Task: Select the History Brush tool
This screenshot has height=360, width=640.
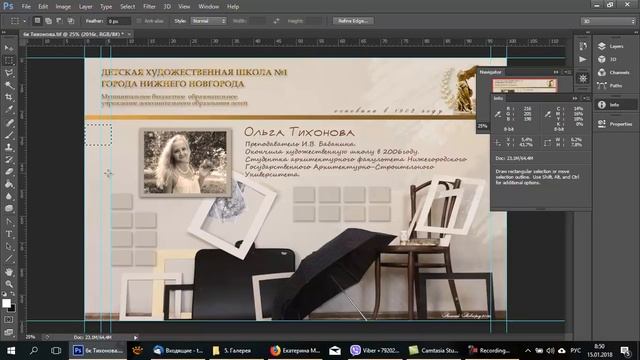Action: pyautogui.click(x=9, y=160)
